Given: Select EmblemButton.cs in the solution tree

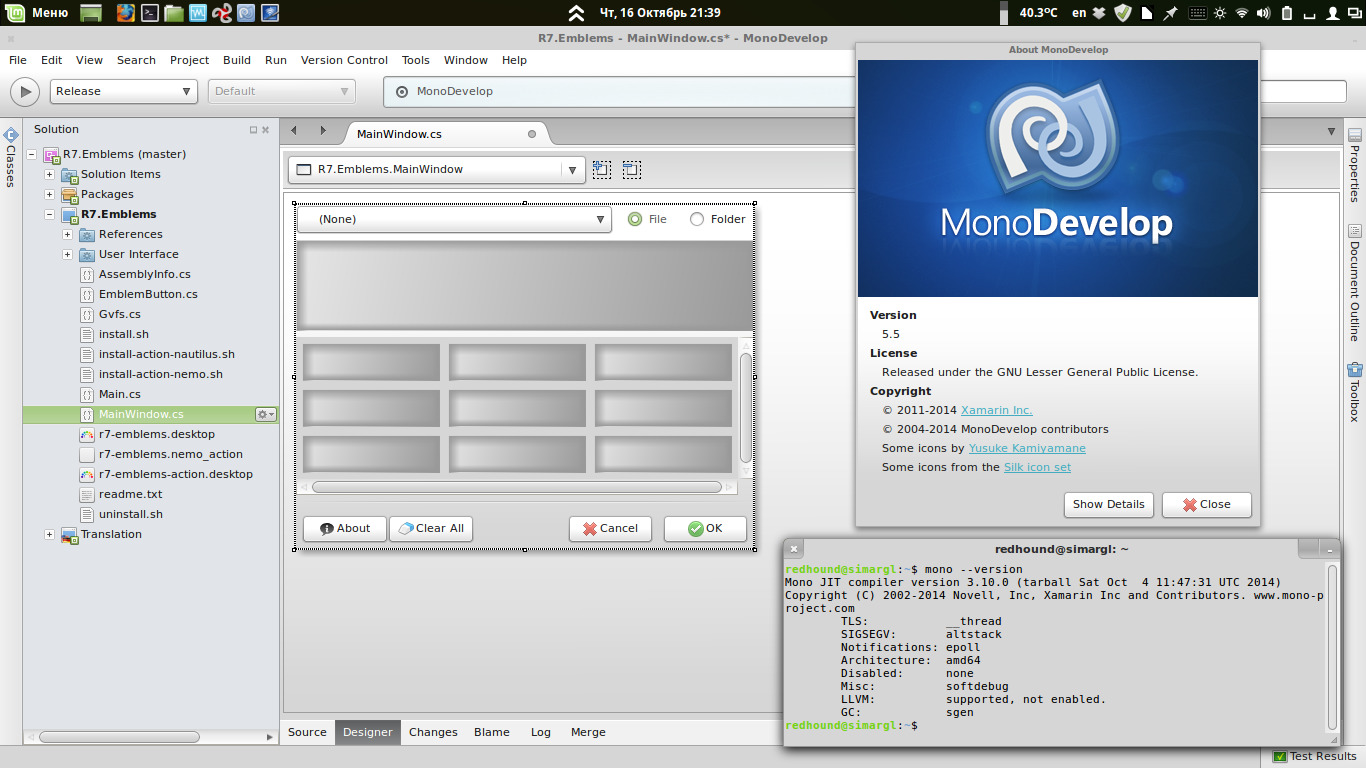Looking at the screenshot, I should (x=148, y=294).
